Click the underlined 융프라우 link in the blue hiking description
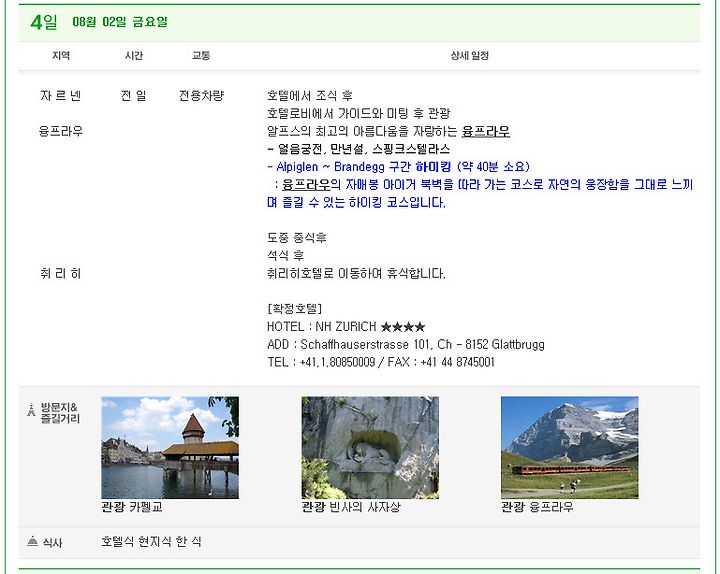Image resolution: width=720 pixels, height=574 pixels. tap(306, 185)
